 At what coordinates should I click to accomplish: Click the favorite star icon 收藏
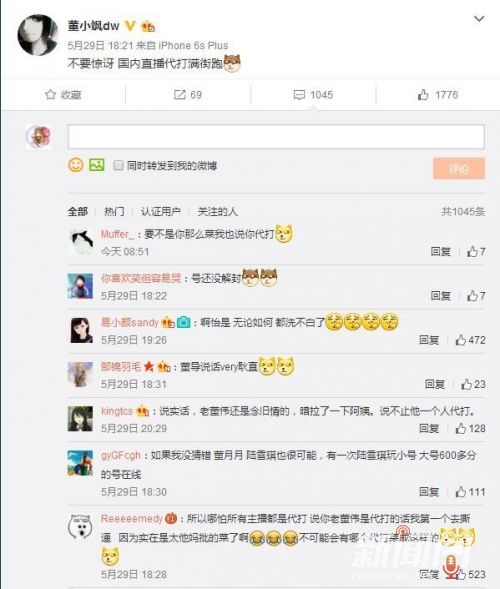point(50,95)
